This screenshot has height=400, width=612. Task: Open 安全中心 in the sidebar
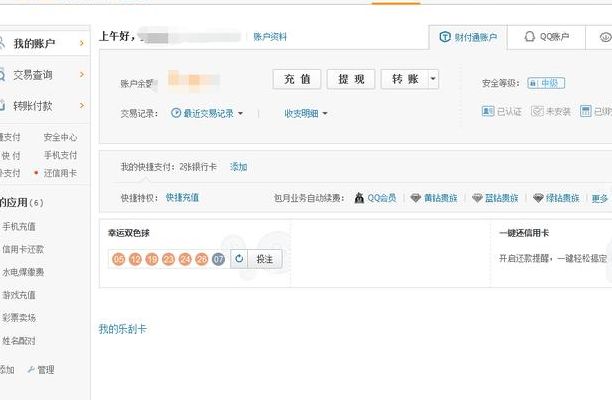pos(60,137)
